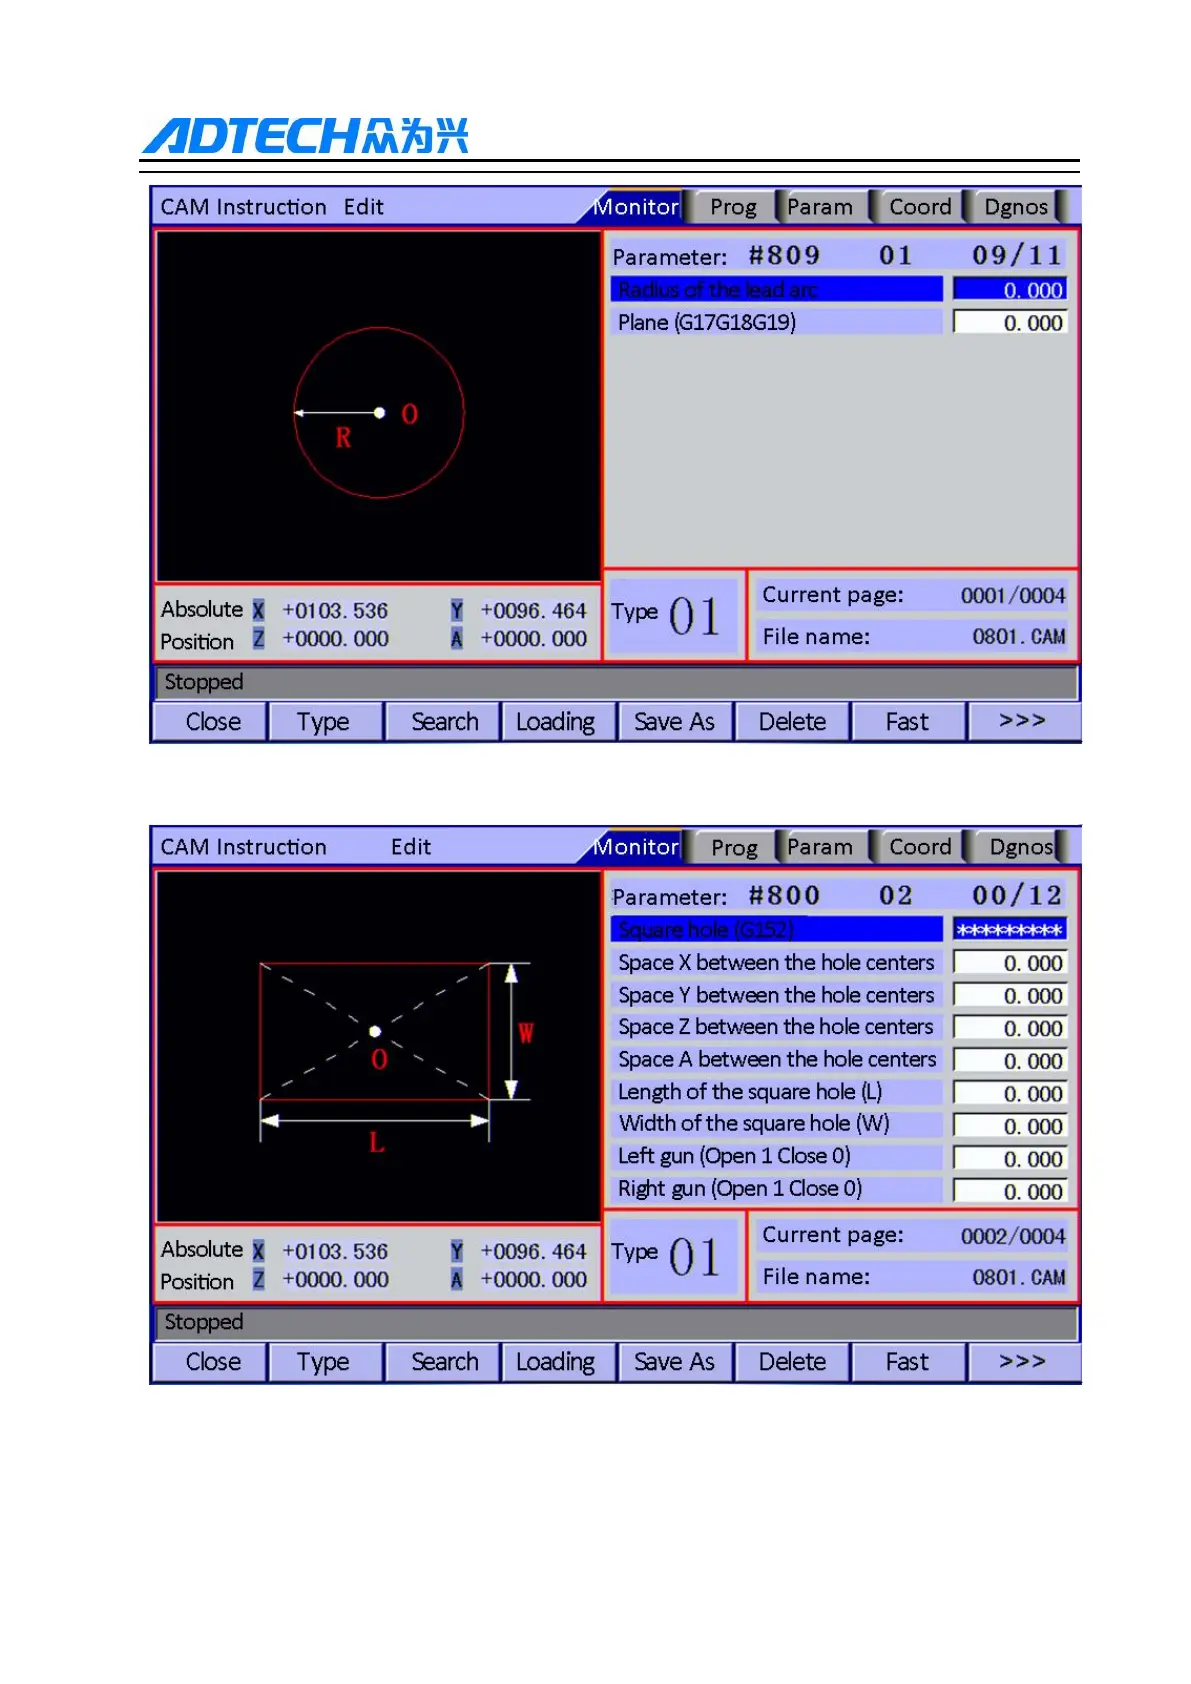Click the current page value '0002/0004'

[x=1013, y=1236]
